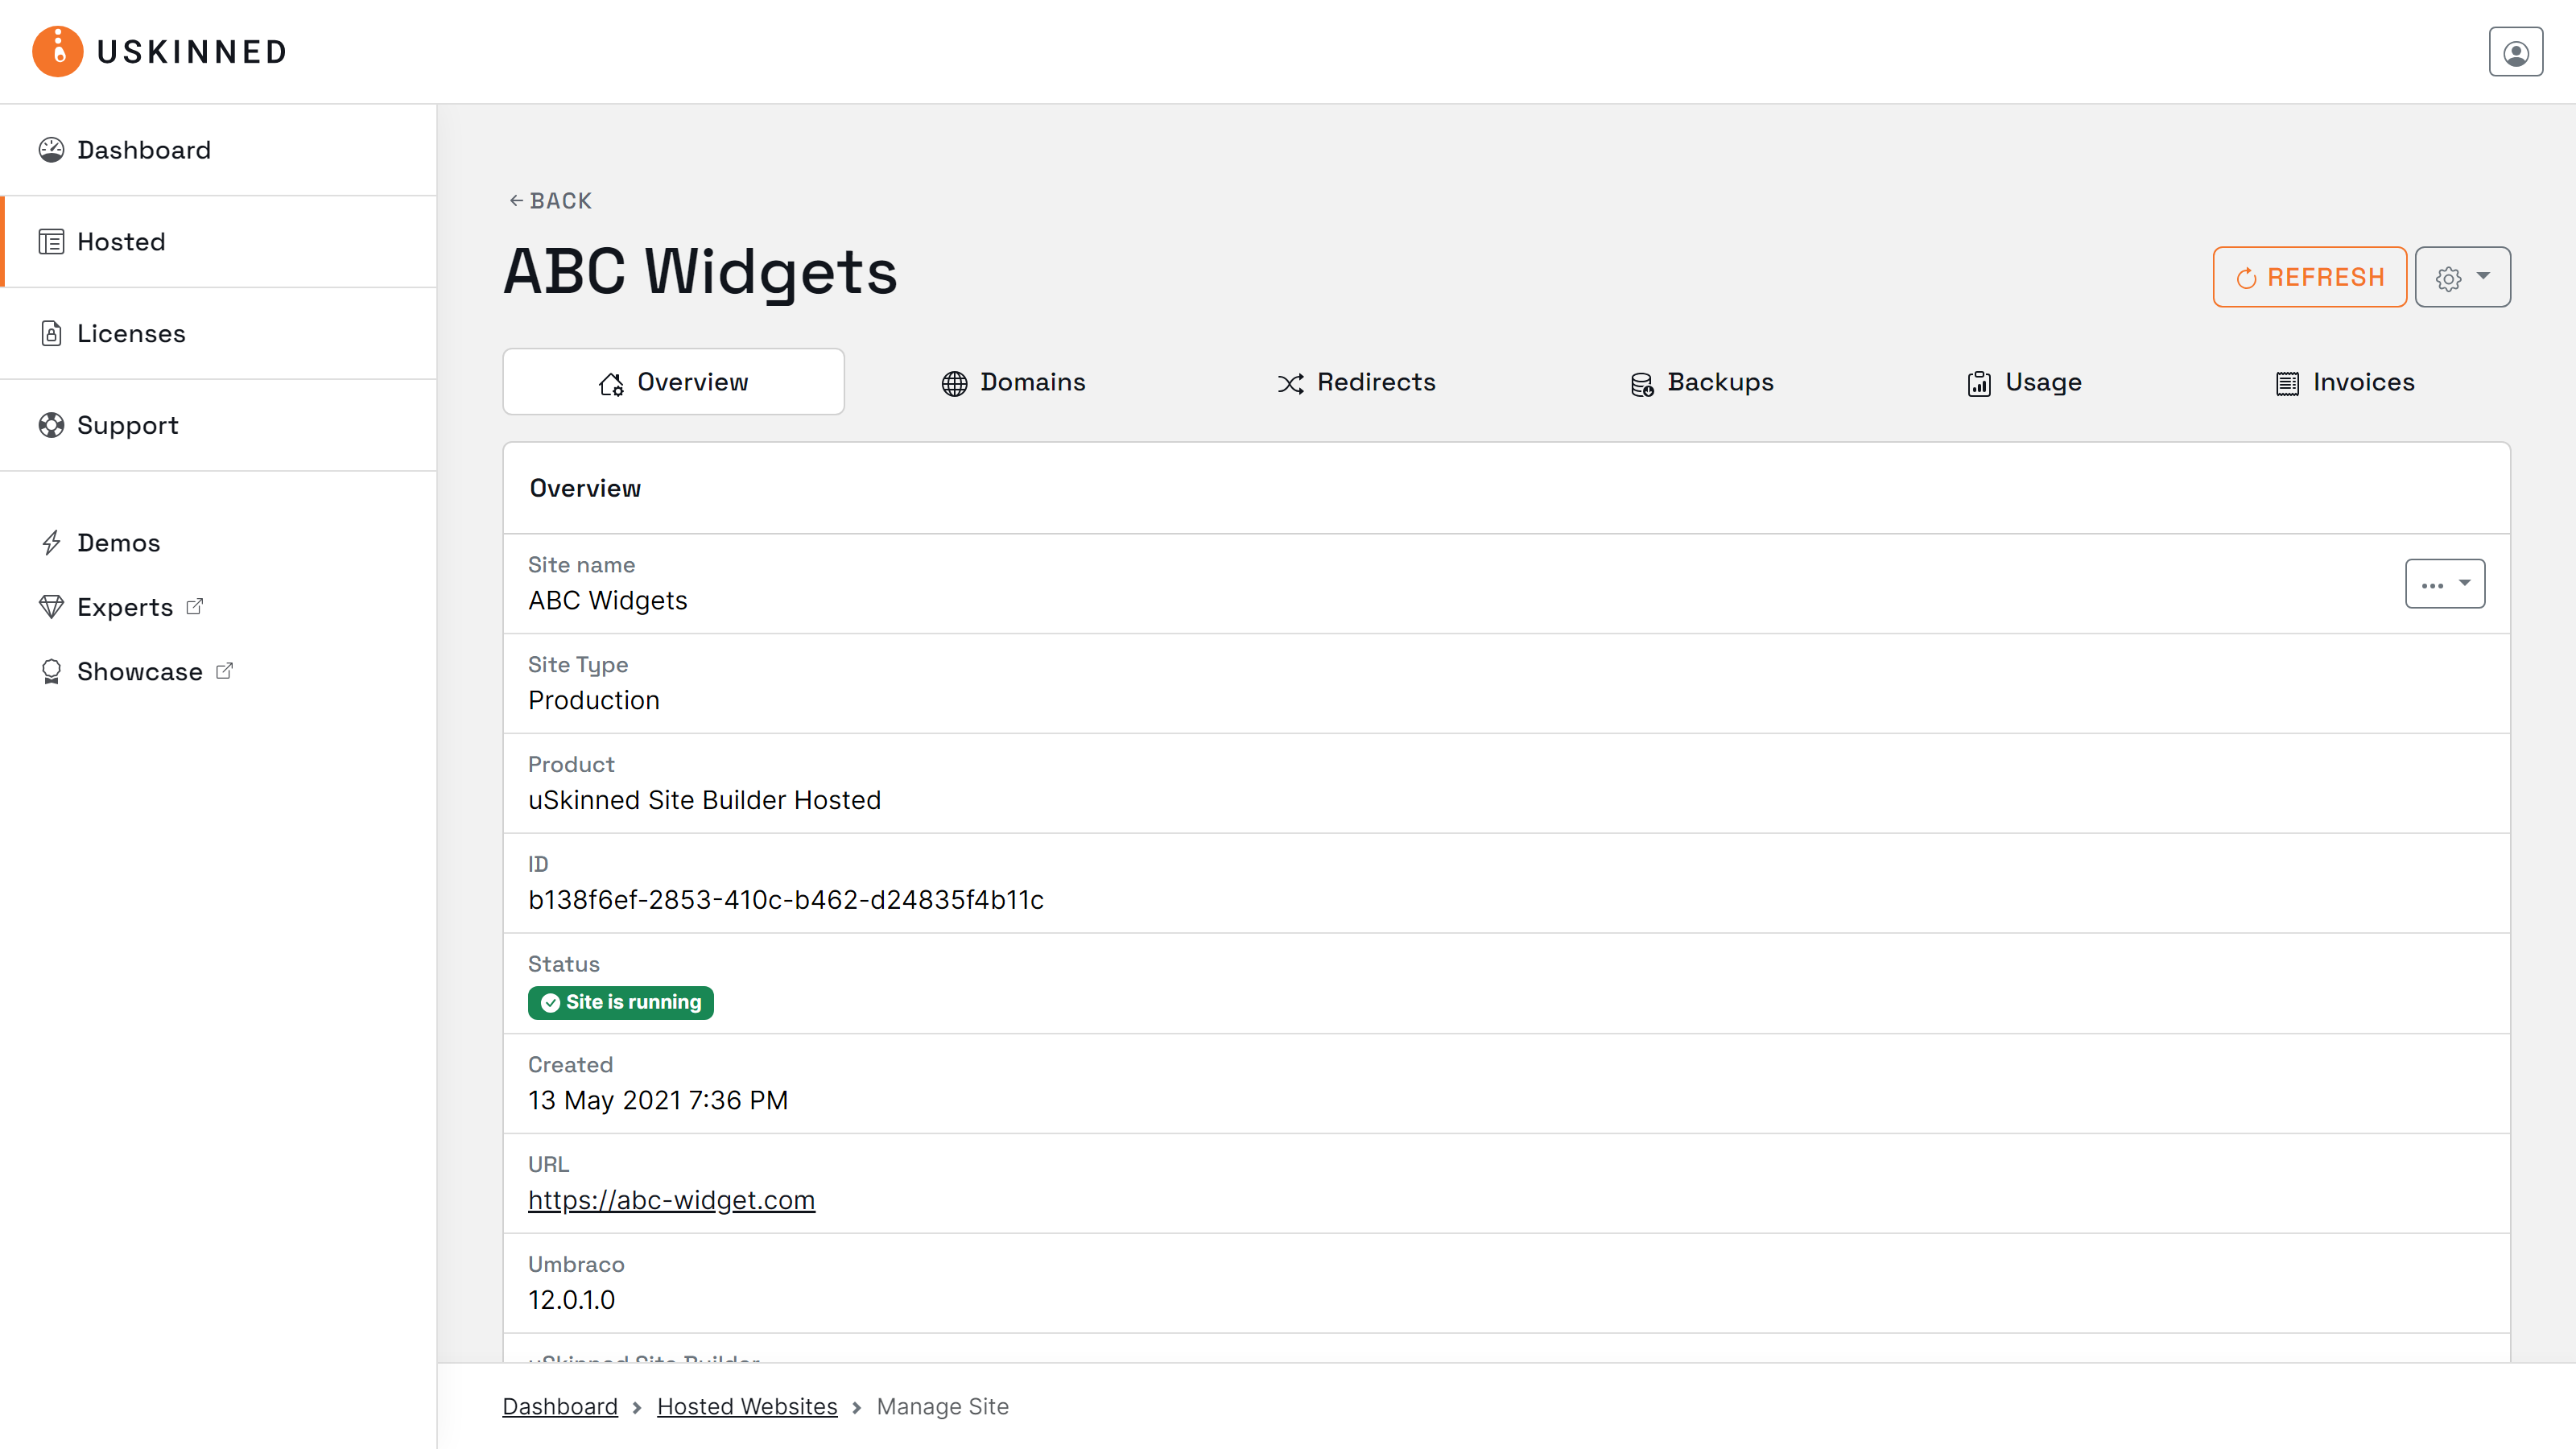Select the Hosted sidebar icon
Screen dimensions: 2576x1449
[52, 241]
